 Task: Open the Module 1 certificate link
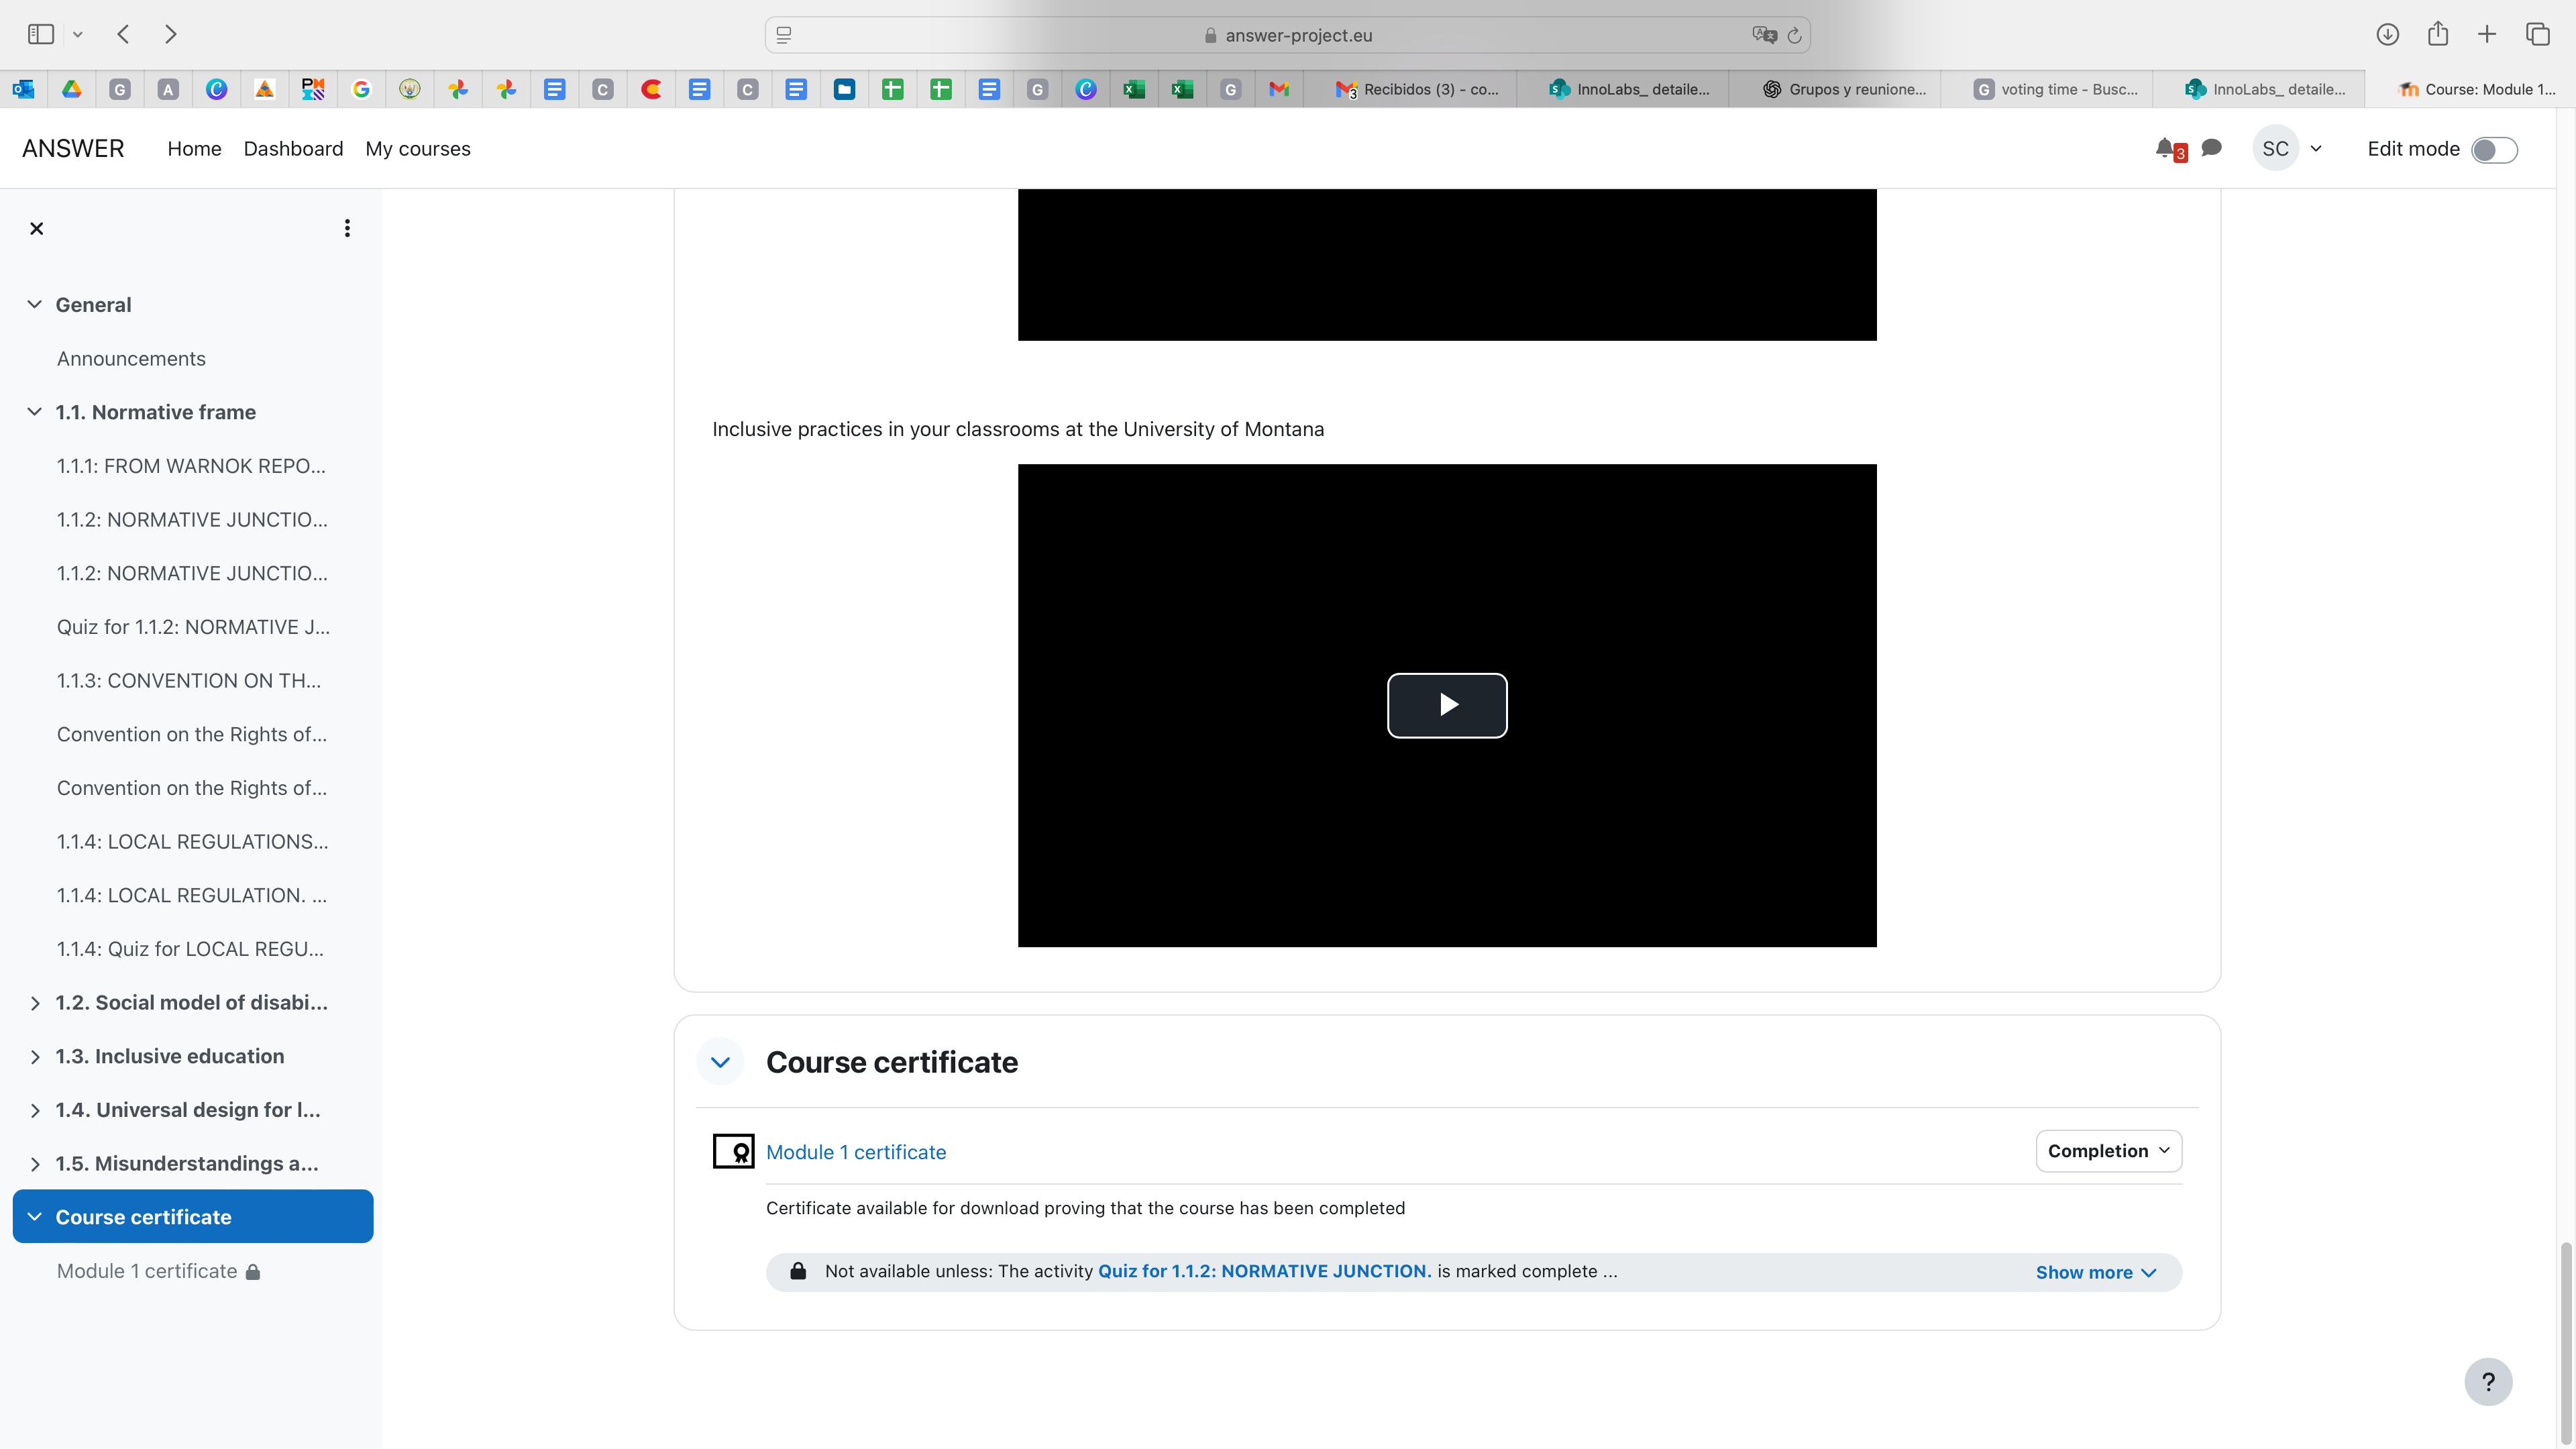pyautogui.click(x=855, y=1152)
